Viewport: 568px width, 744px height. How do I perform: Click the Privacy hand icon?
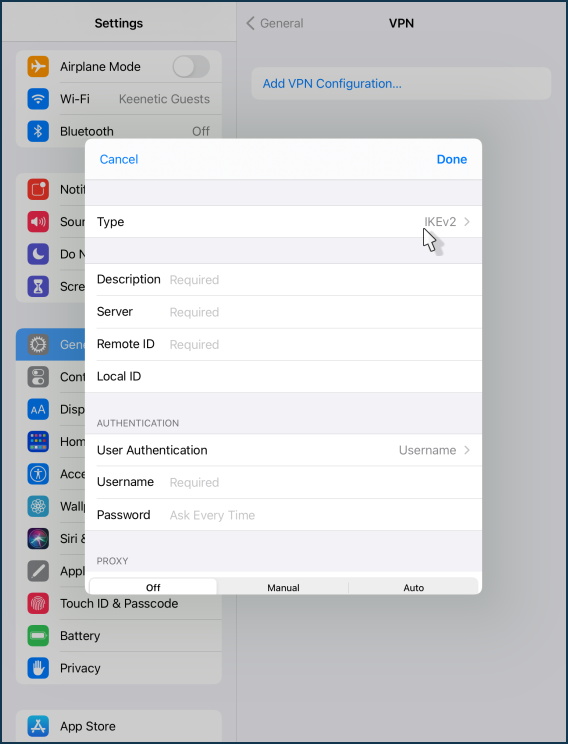click(38, 668)
